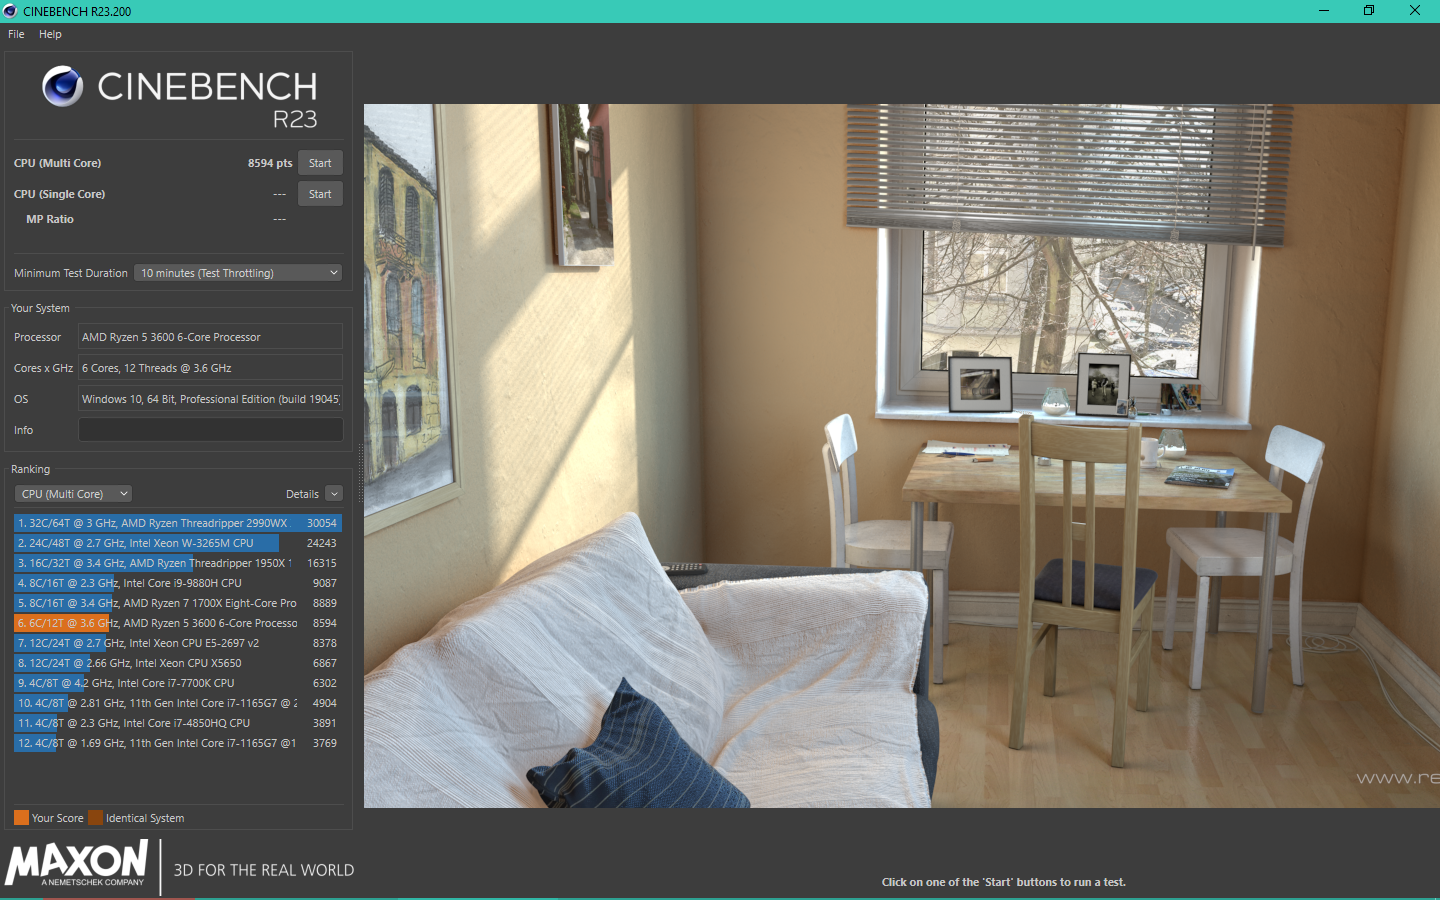Click the orange Your Score legend swatch

click(21, 818)
